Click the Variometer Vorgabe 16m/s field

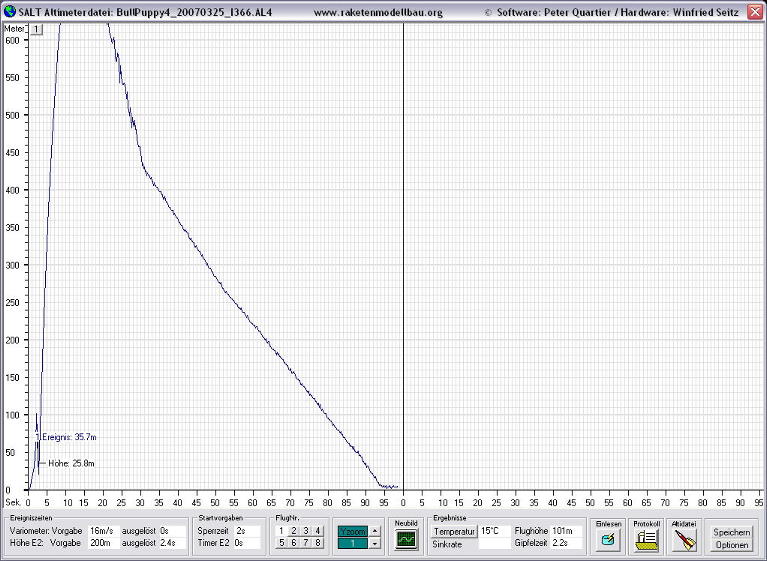[x=103, y=531]
